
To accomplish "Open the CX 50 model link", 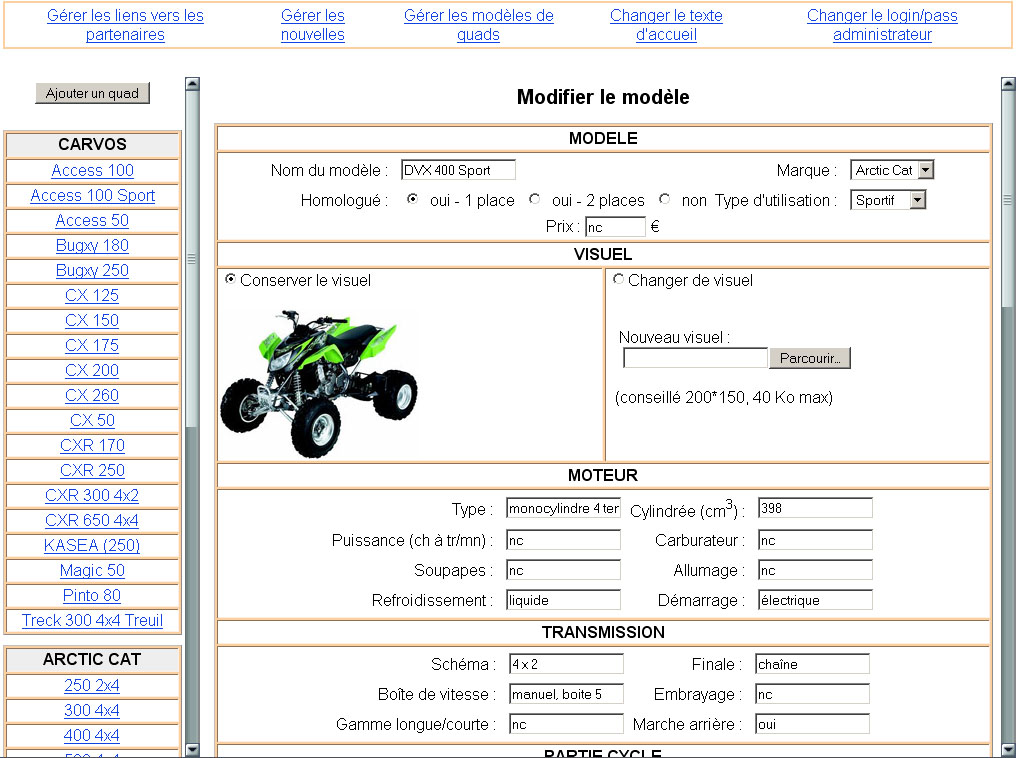I will pyautogui.click(x=92, y=420).
